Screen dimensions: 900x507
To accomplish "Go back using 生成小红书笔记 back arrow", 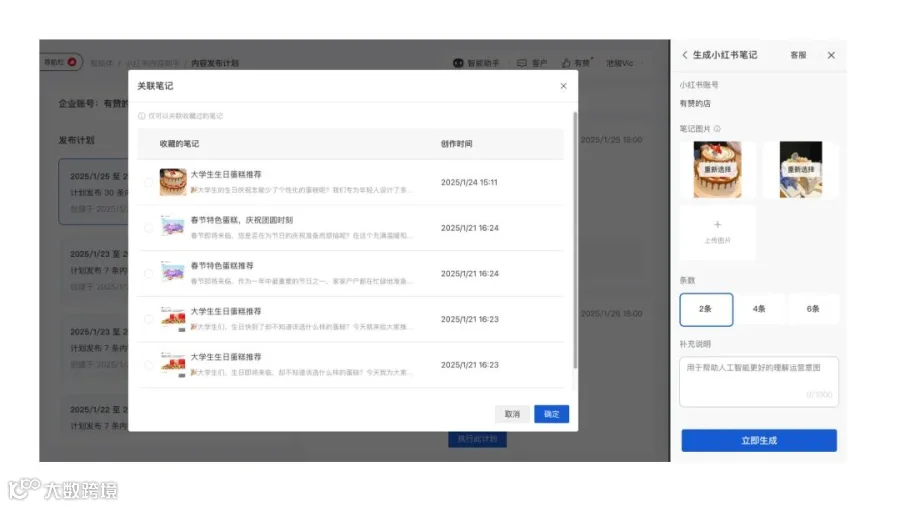I will click(684, 55).
